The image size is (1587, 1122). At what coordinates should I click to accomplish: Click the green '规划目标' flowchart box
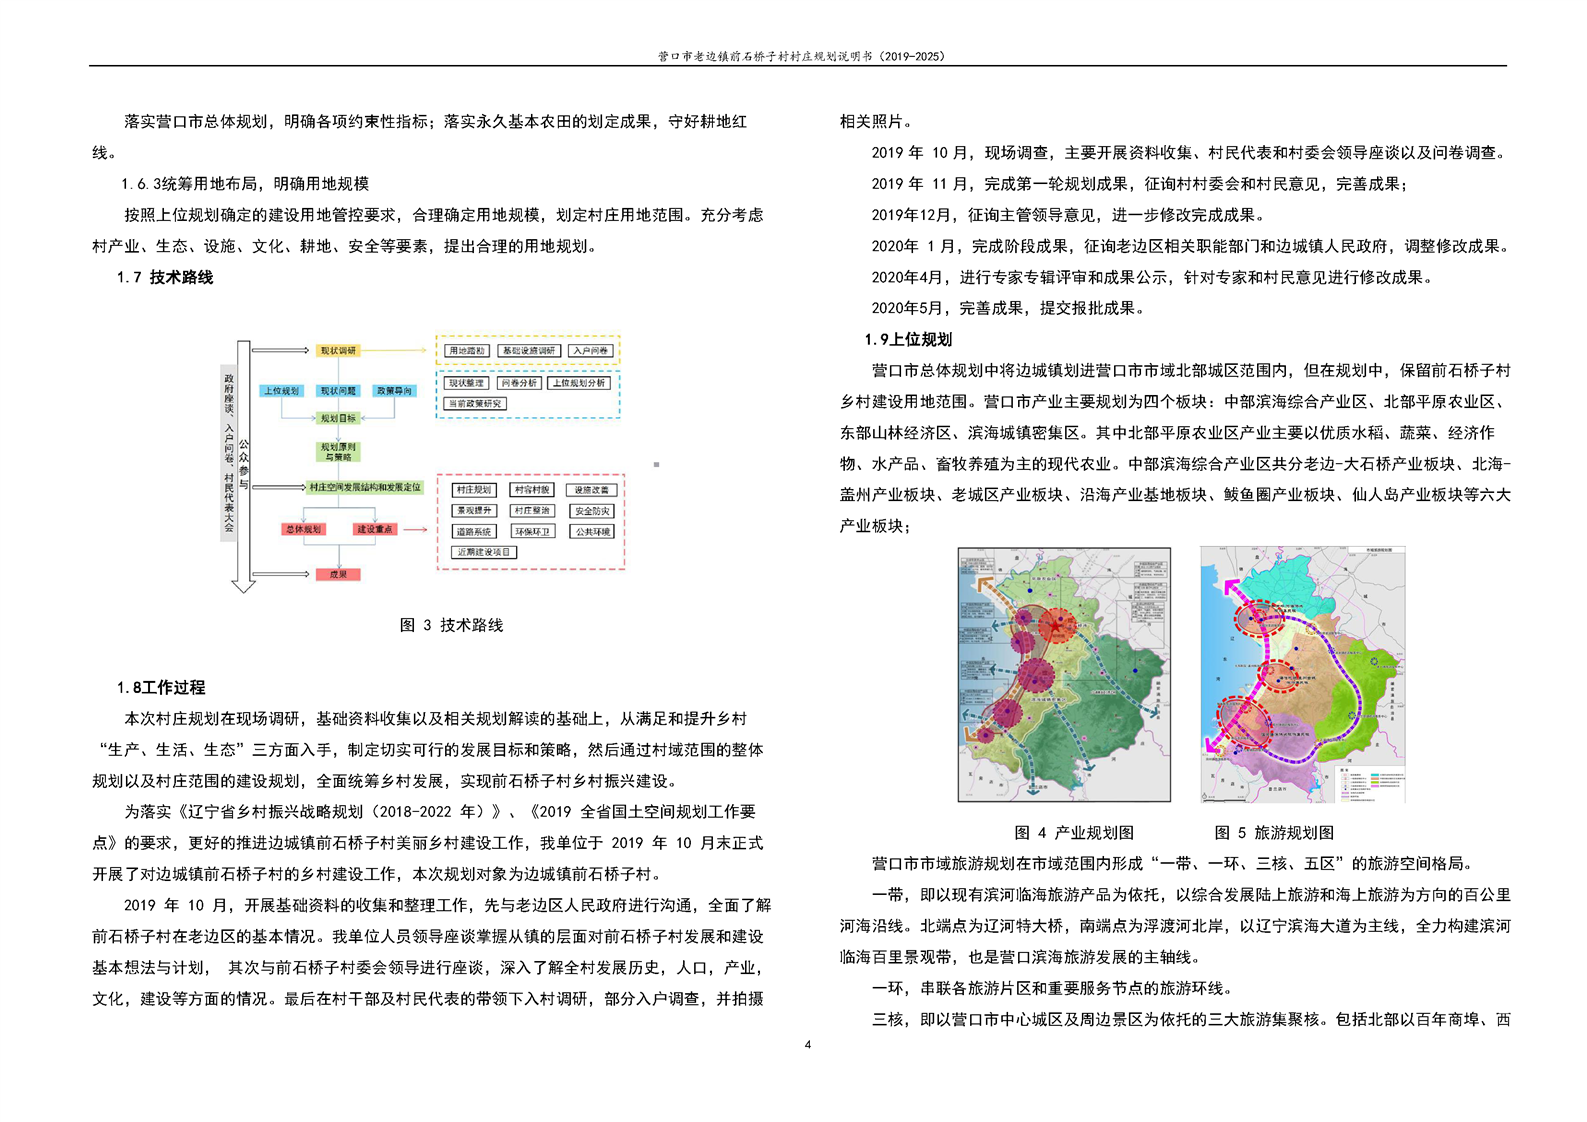pos(338,418)
